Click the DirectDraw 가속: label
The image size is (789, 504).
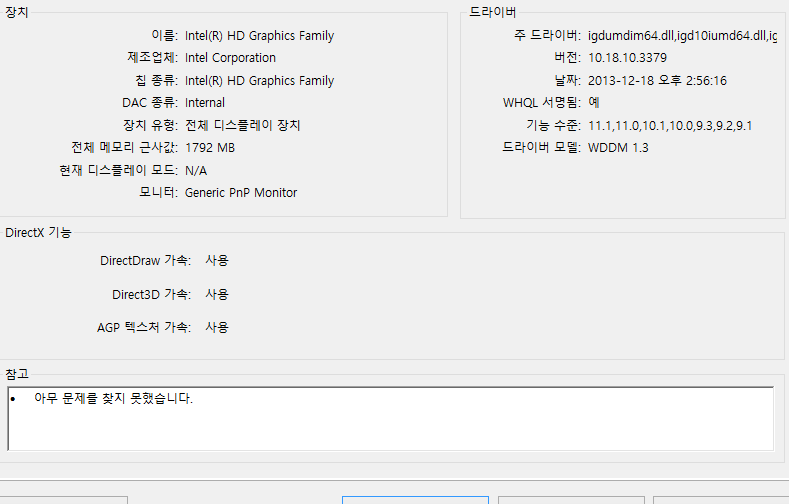pos(145,261)
